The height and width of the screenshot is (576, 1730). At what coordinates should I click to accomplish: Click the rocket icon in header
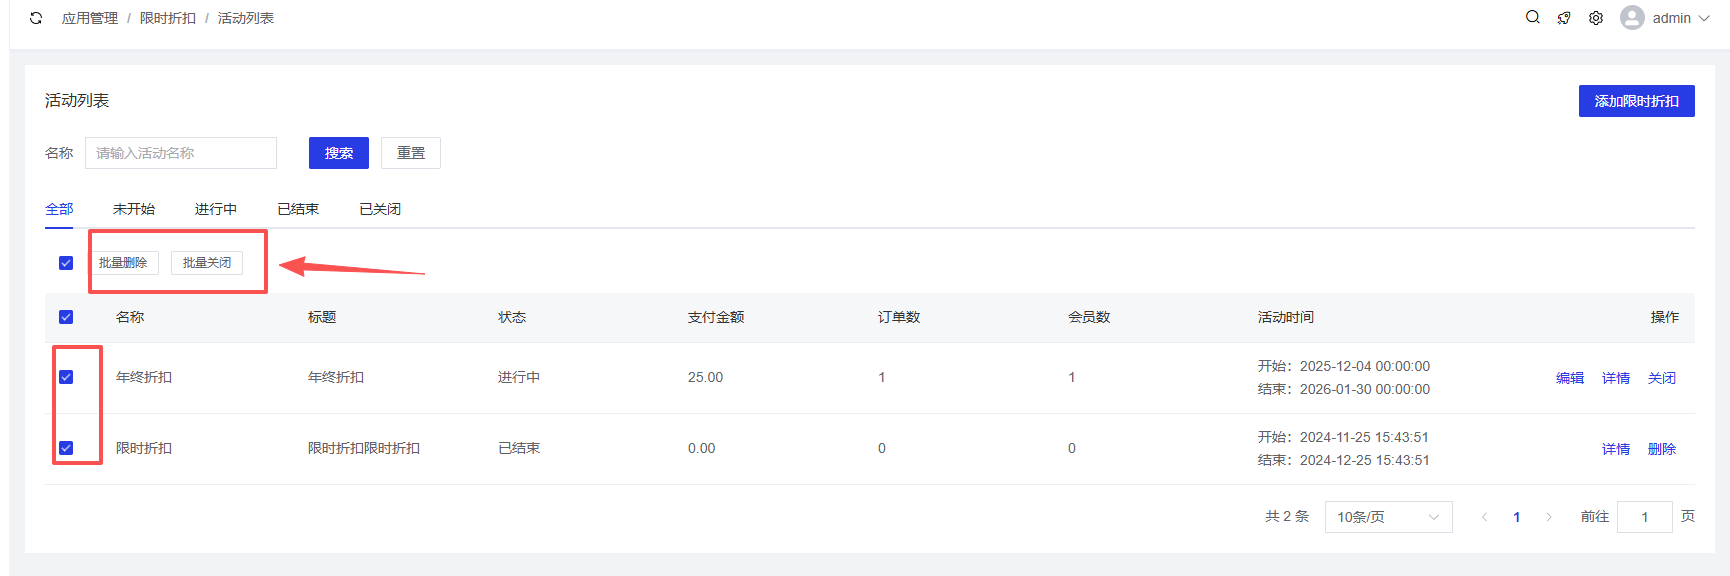[x=1564, y=18]
